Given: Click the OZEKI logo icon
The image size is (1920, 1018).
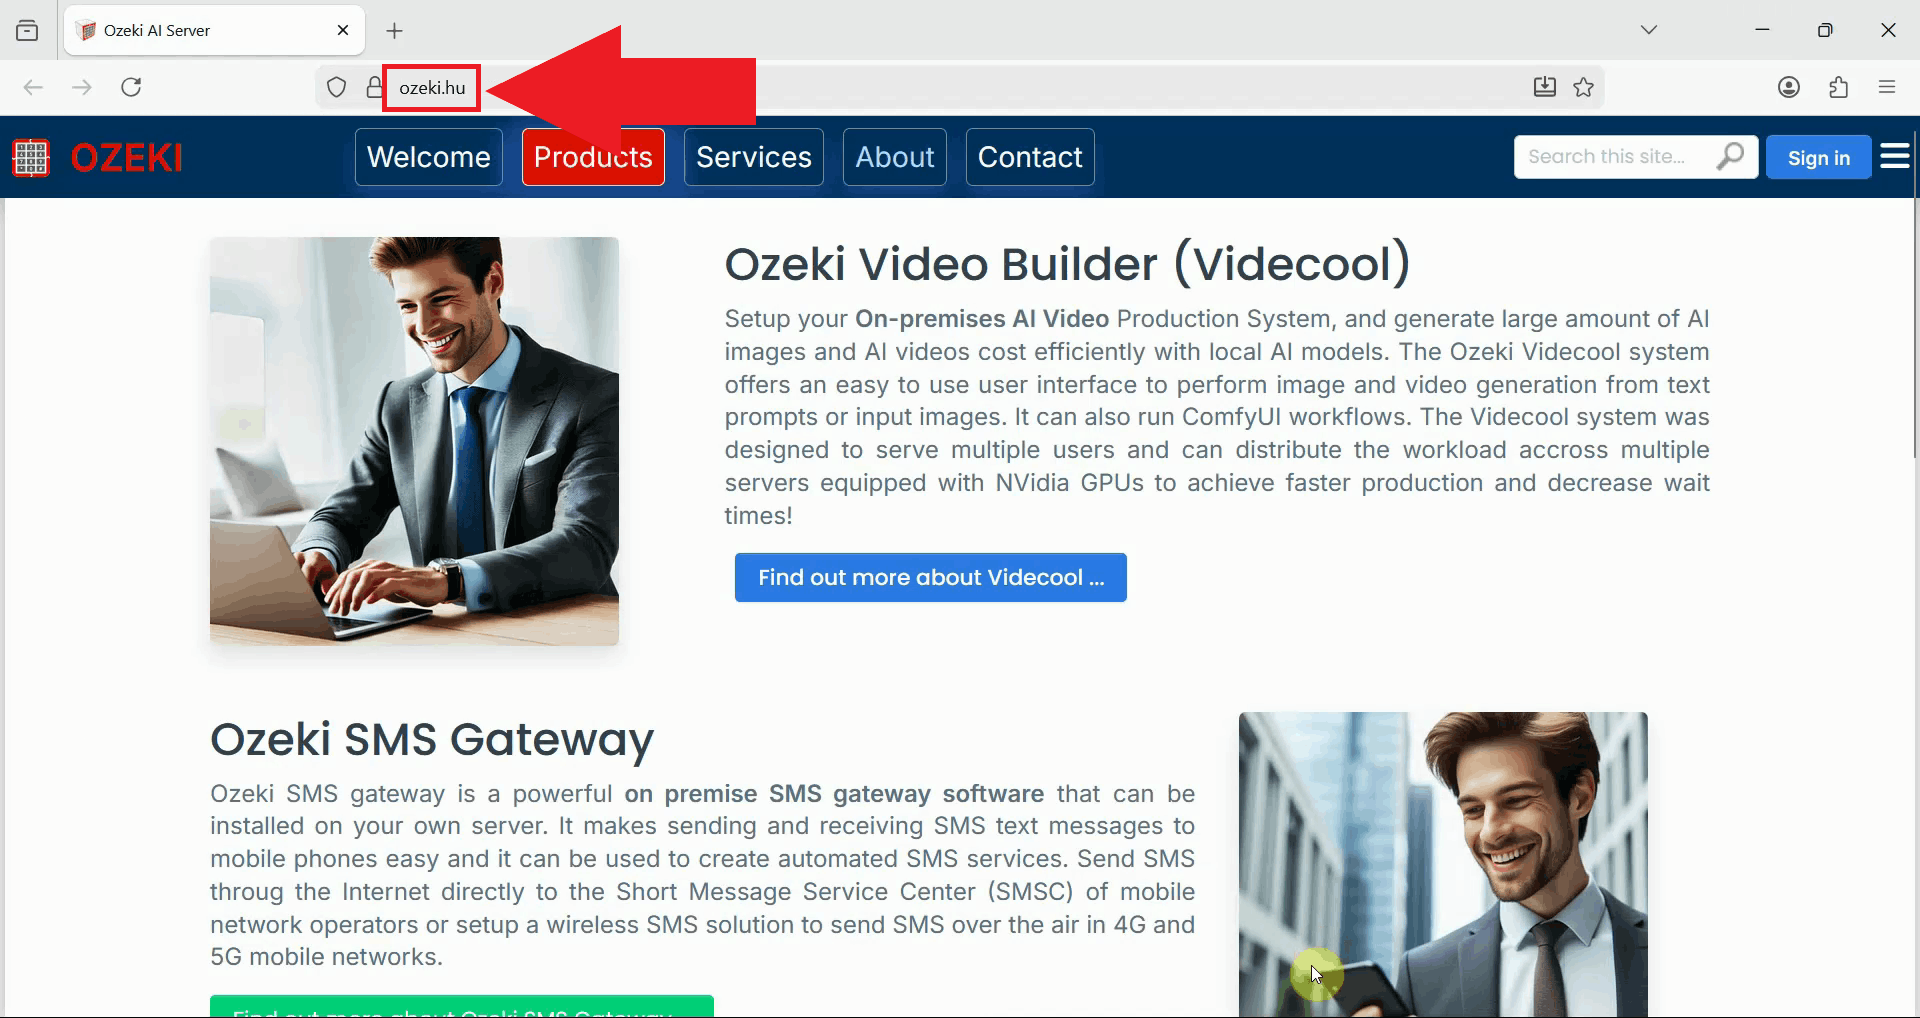Looking at the screenshot, I should (x=30, y=157).
